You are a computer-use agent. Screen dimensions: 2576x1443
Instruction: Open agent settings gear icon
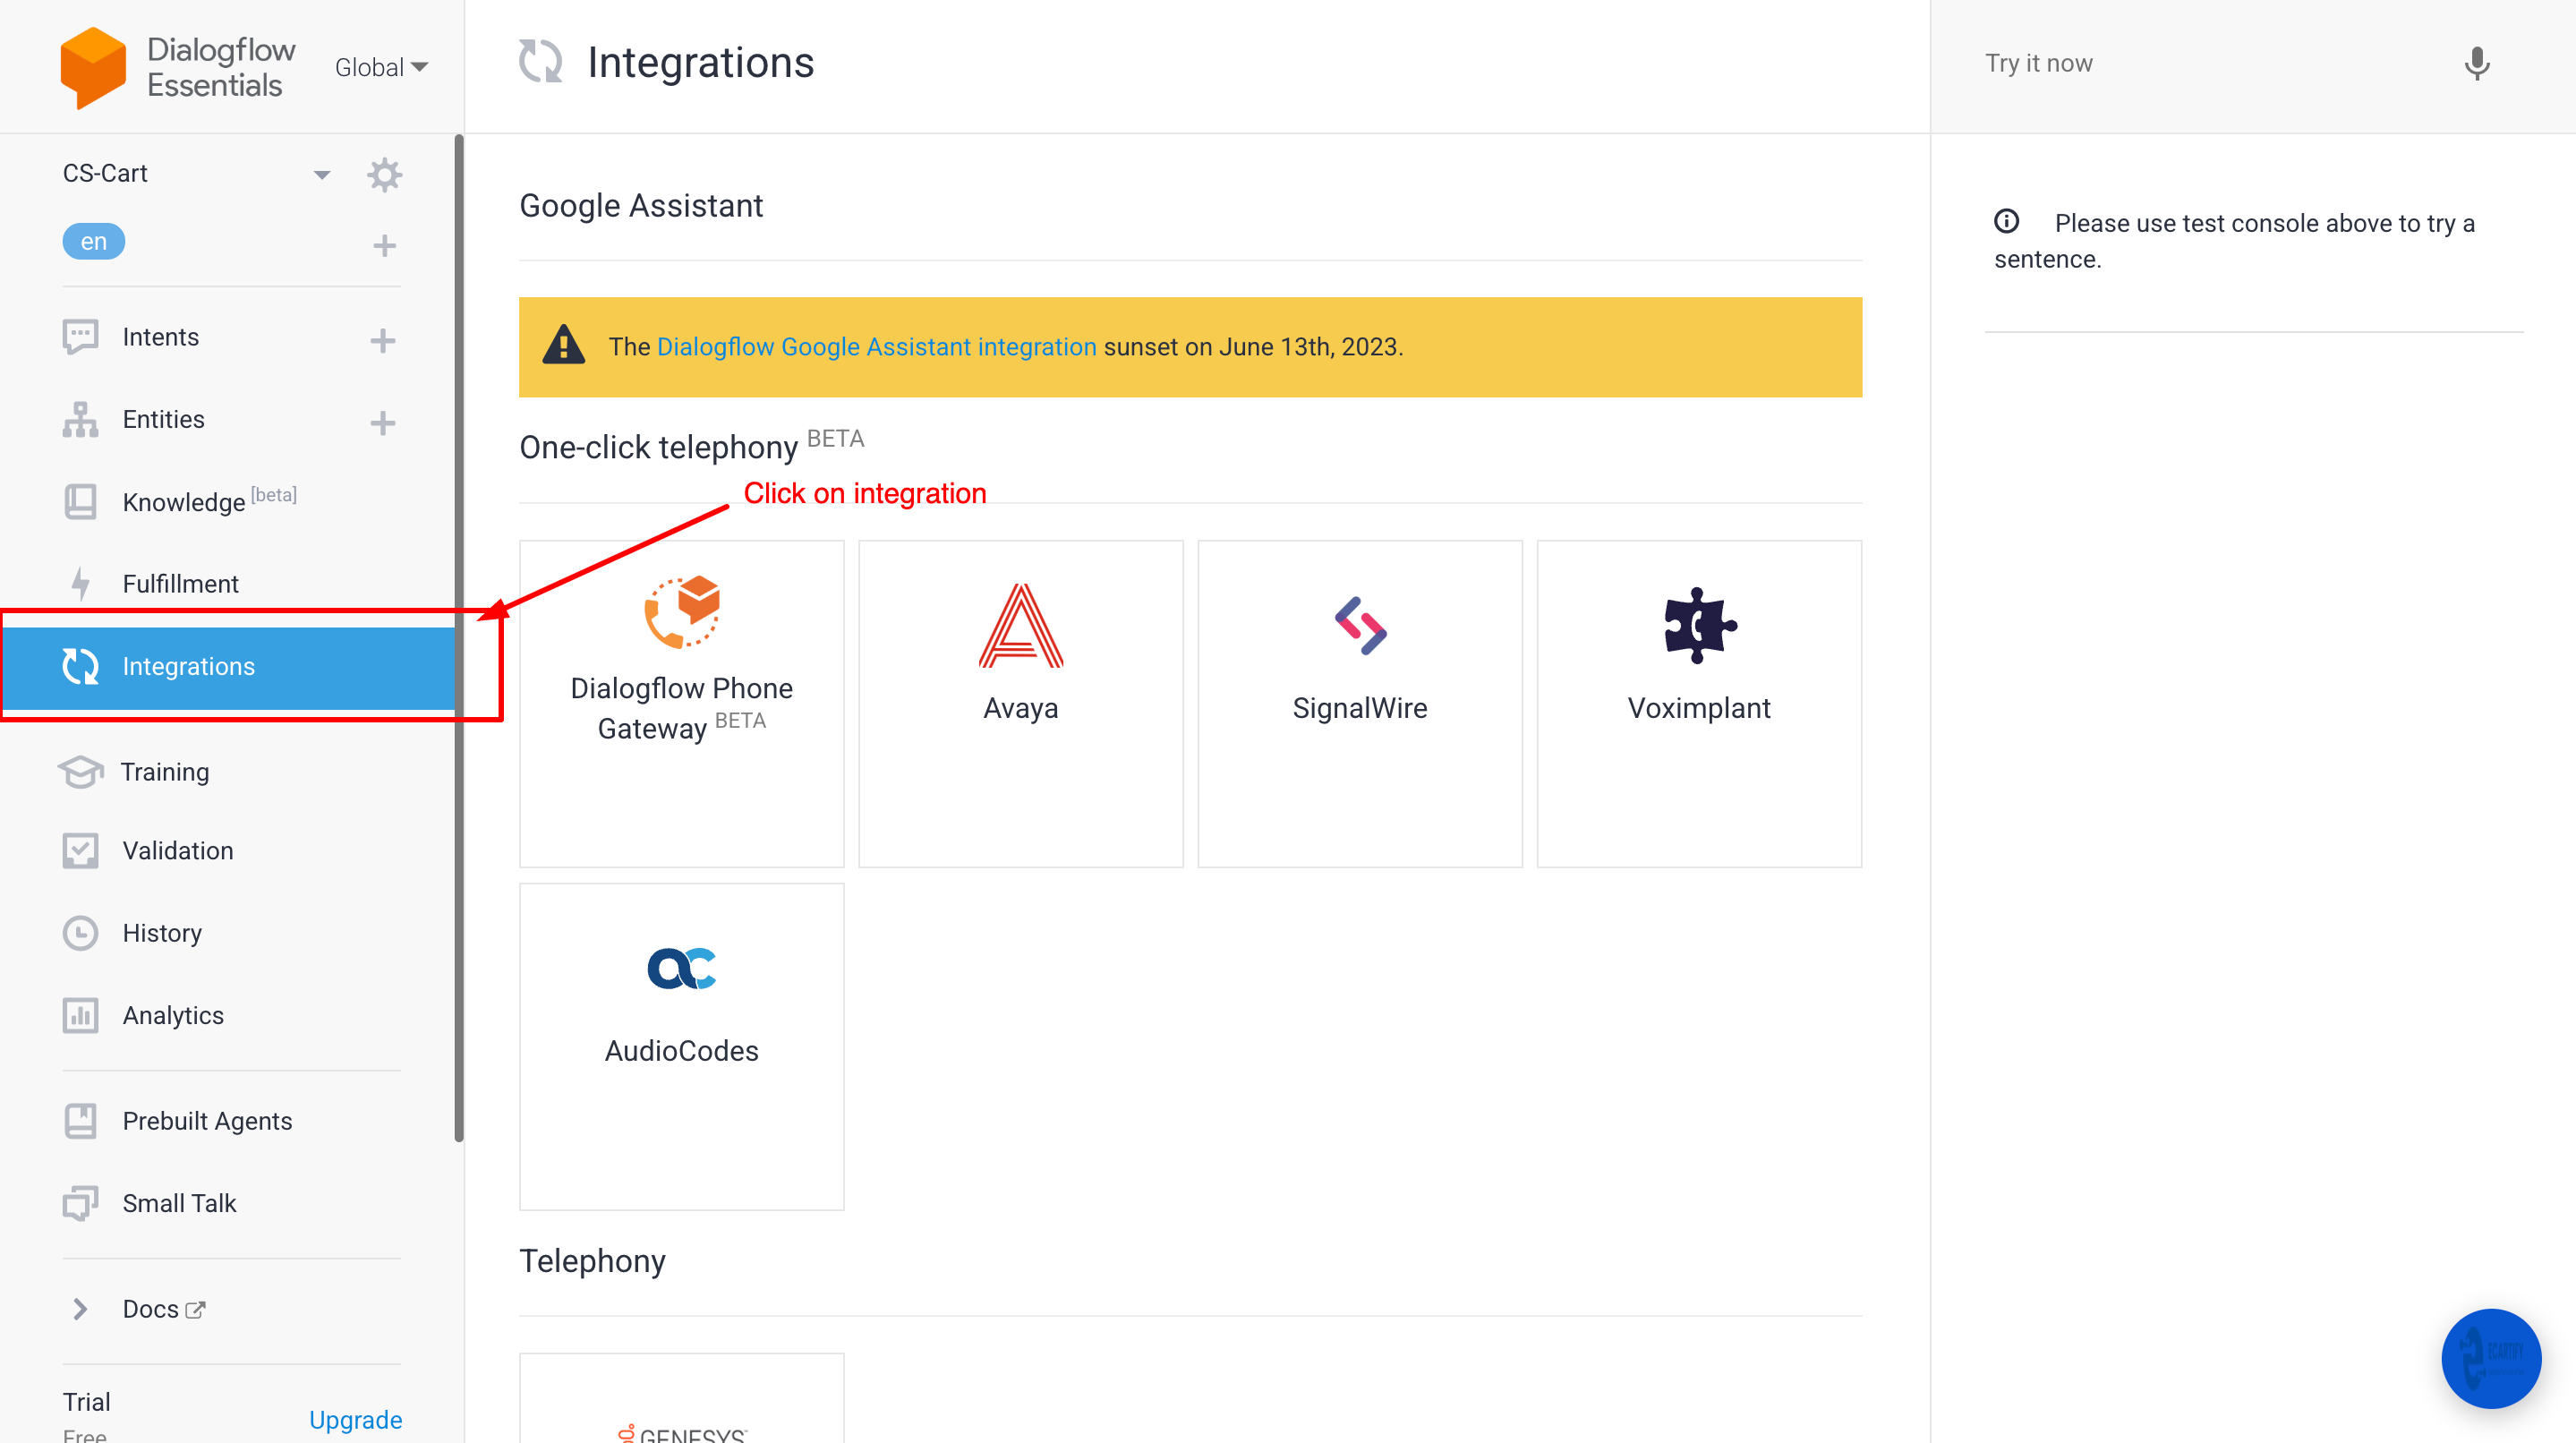pyautogui.click(x=384, y=174)
